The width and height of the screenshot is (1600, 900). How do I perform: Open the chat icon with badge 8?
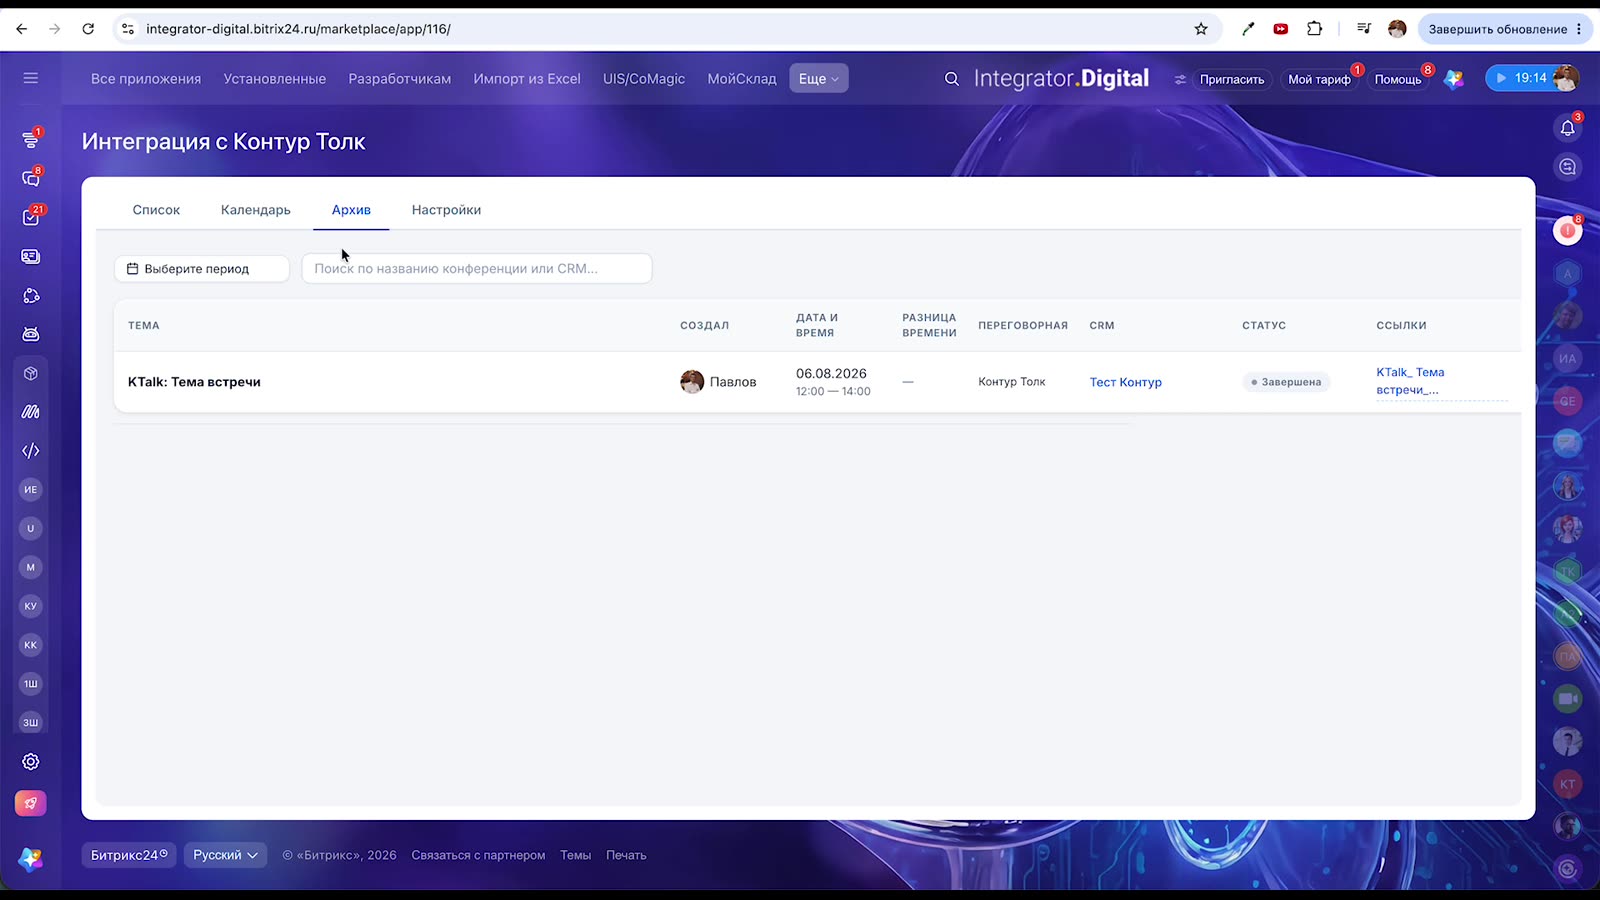[31, 179]
